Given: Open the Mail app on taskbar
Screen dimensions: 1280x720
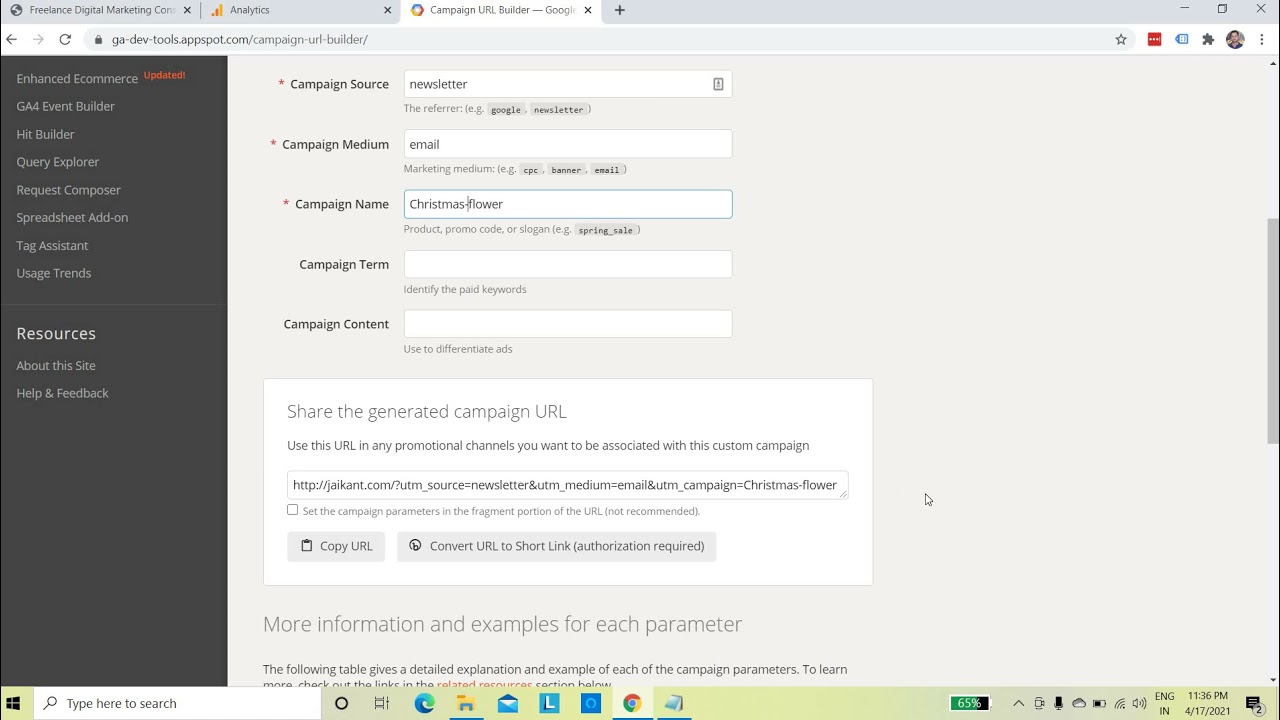Looking at the screenshot, I should [x=508, y=703].
